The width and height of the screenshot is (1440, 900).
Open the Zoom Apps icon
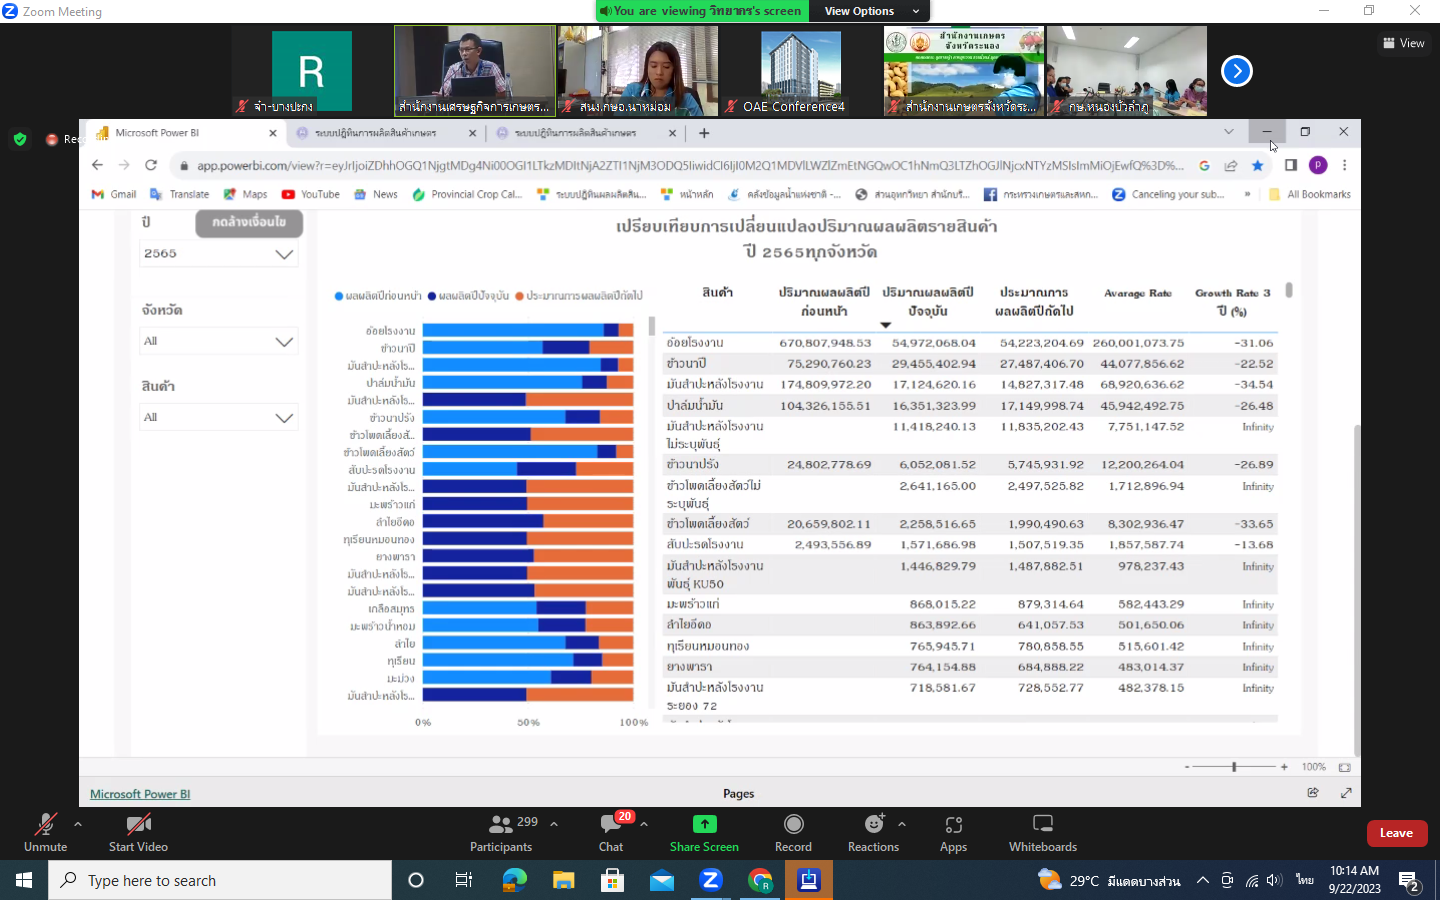tap(953, 825)
